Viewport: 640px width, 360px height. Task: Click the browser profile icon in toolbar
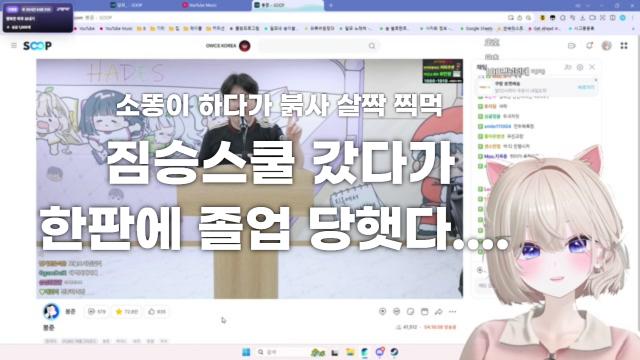[623, 18]
